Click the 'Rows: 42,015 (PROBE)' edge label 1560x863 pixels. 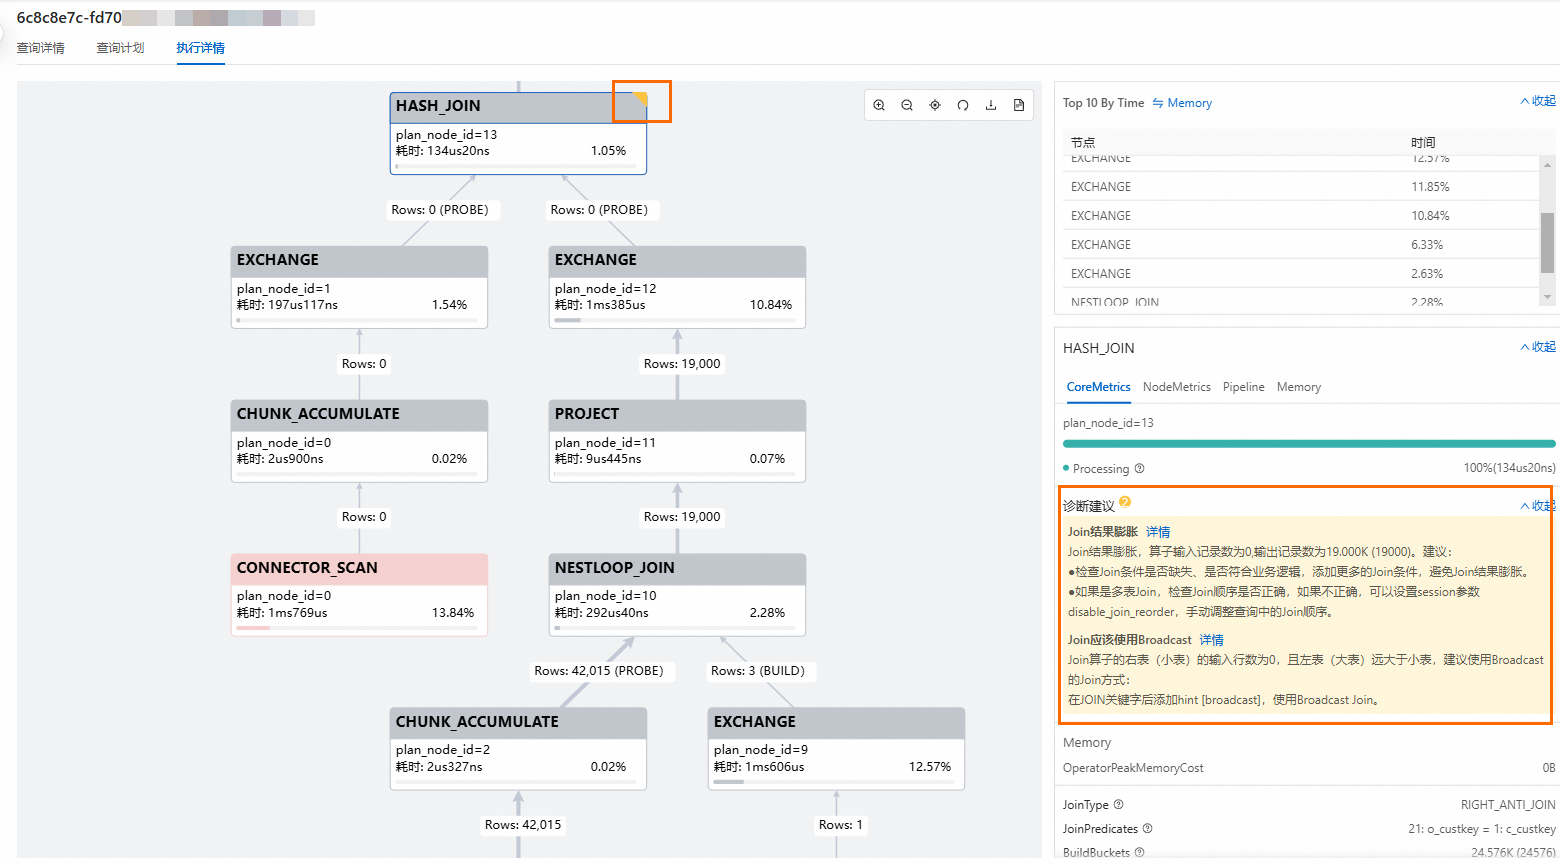coord(599,671)
